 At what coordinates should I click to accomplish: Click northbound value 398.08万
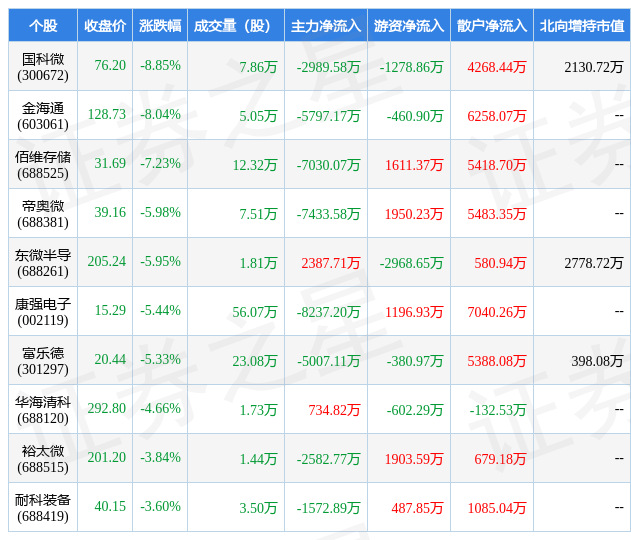pos(597,361)
